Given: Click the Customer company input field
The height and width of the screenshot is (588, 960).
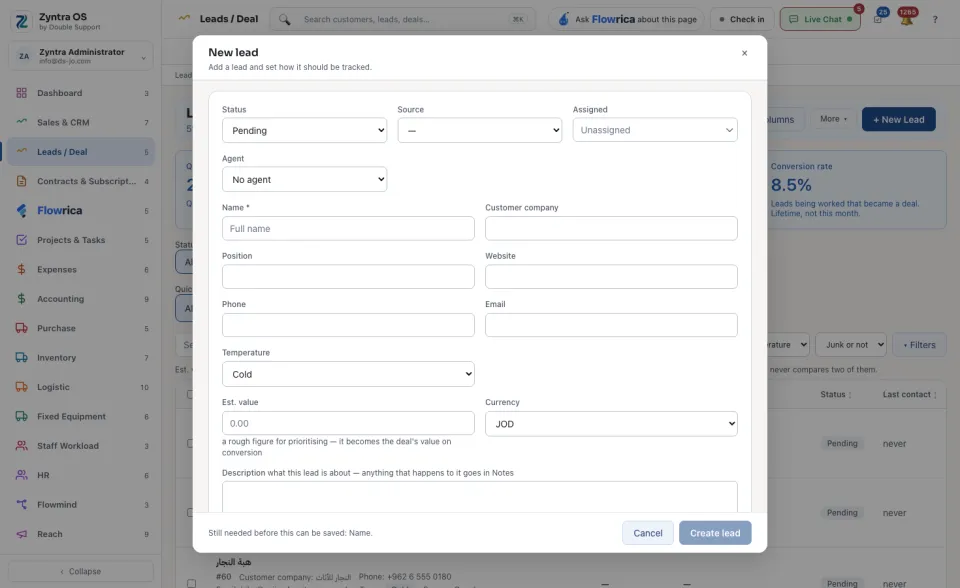Looking at the screenshot, I should 611,228.
